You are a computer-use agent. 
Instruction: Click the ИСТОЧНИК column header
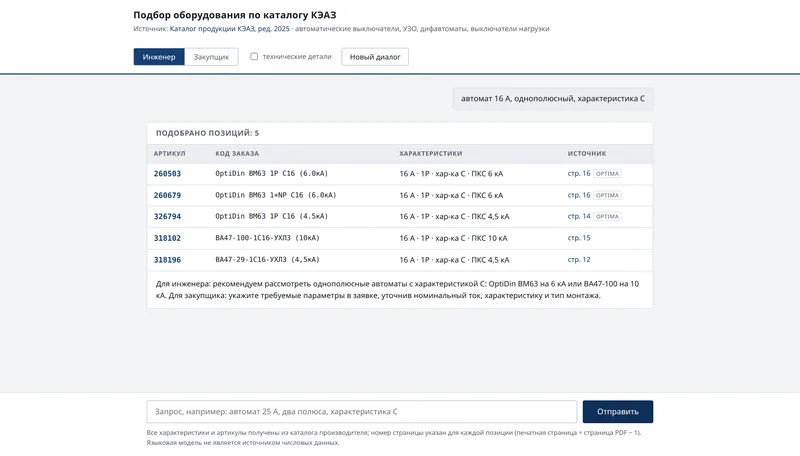click(x=587, y=154)
